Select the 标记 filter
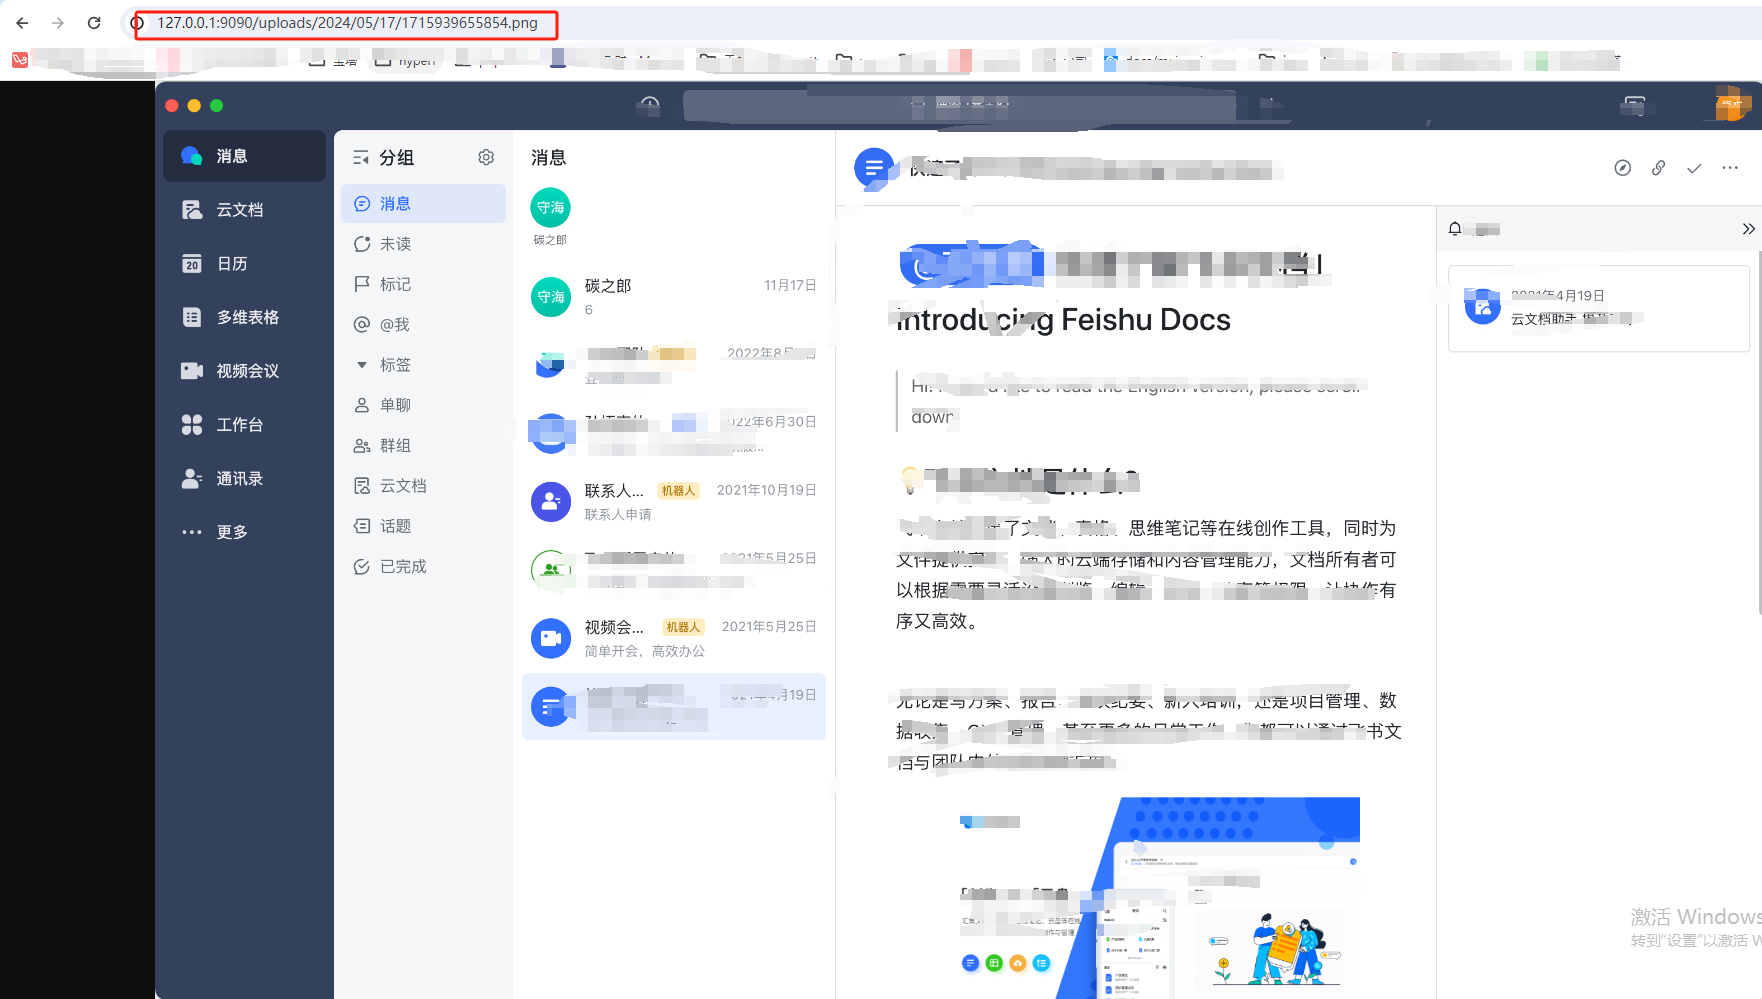Image resolution: width=1762 pixels, height=999 pixels. (x=423, y=284)
